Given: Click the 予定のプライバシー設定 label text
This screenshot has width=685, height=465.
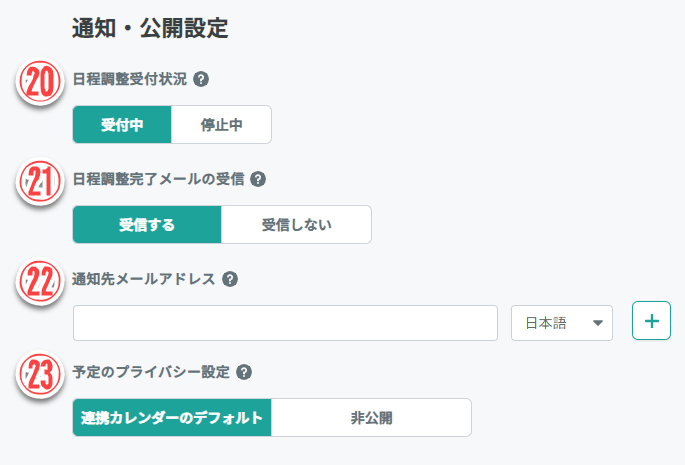Looking at the screenshot, I should click(151, 372).
